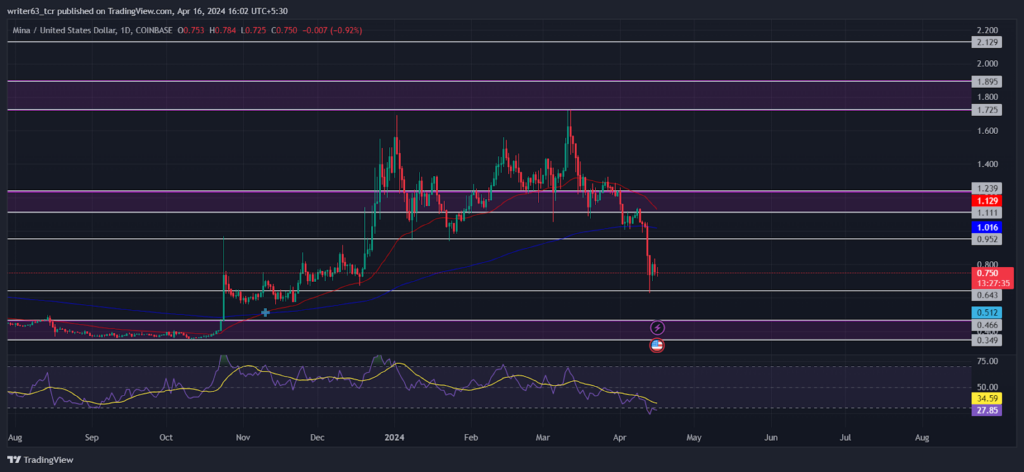
Task: Click the blue 1.016 moving average label
Action: pyautogui.click(x=985, y=227)
